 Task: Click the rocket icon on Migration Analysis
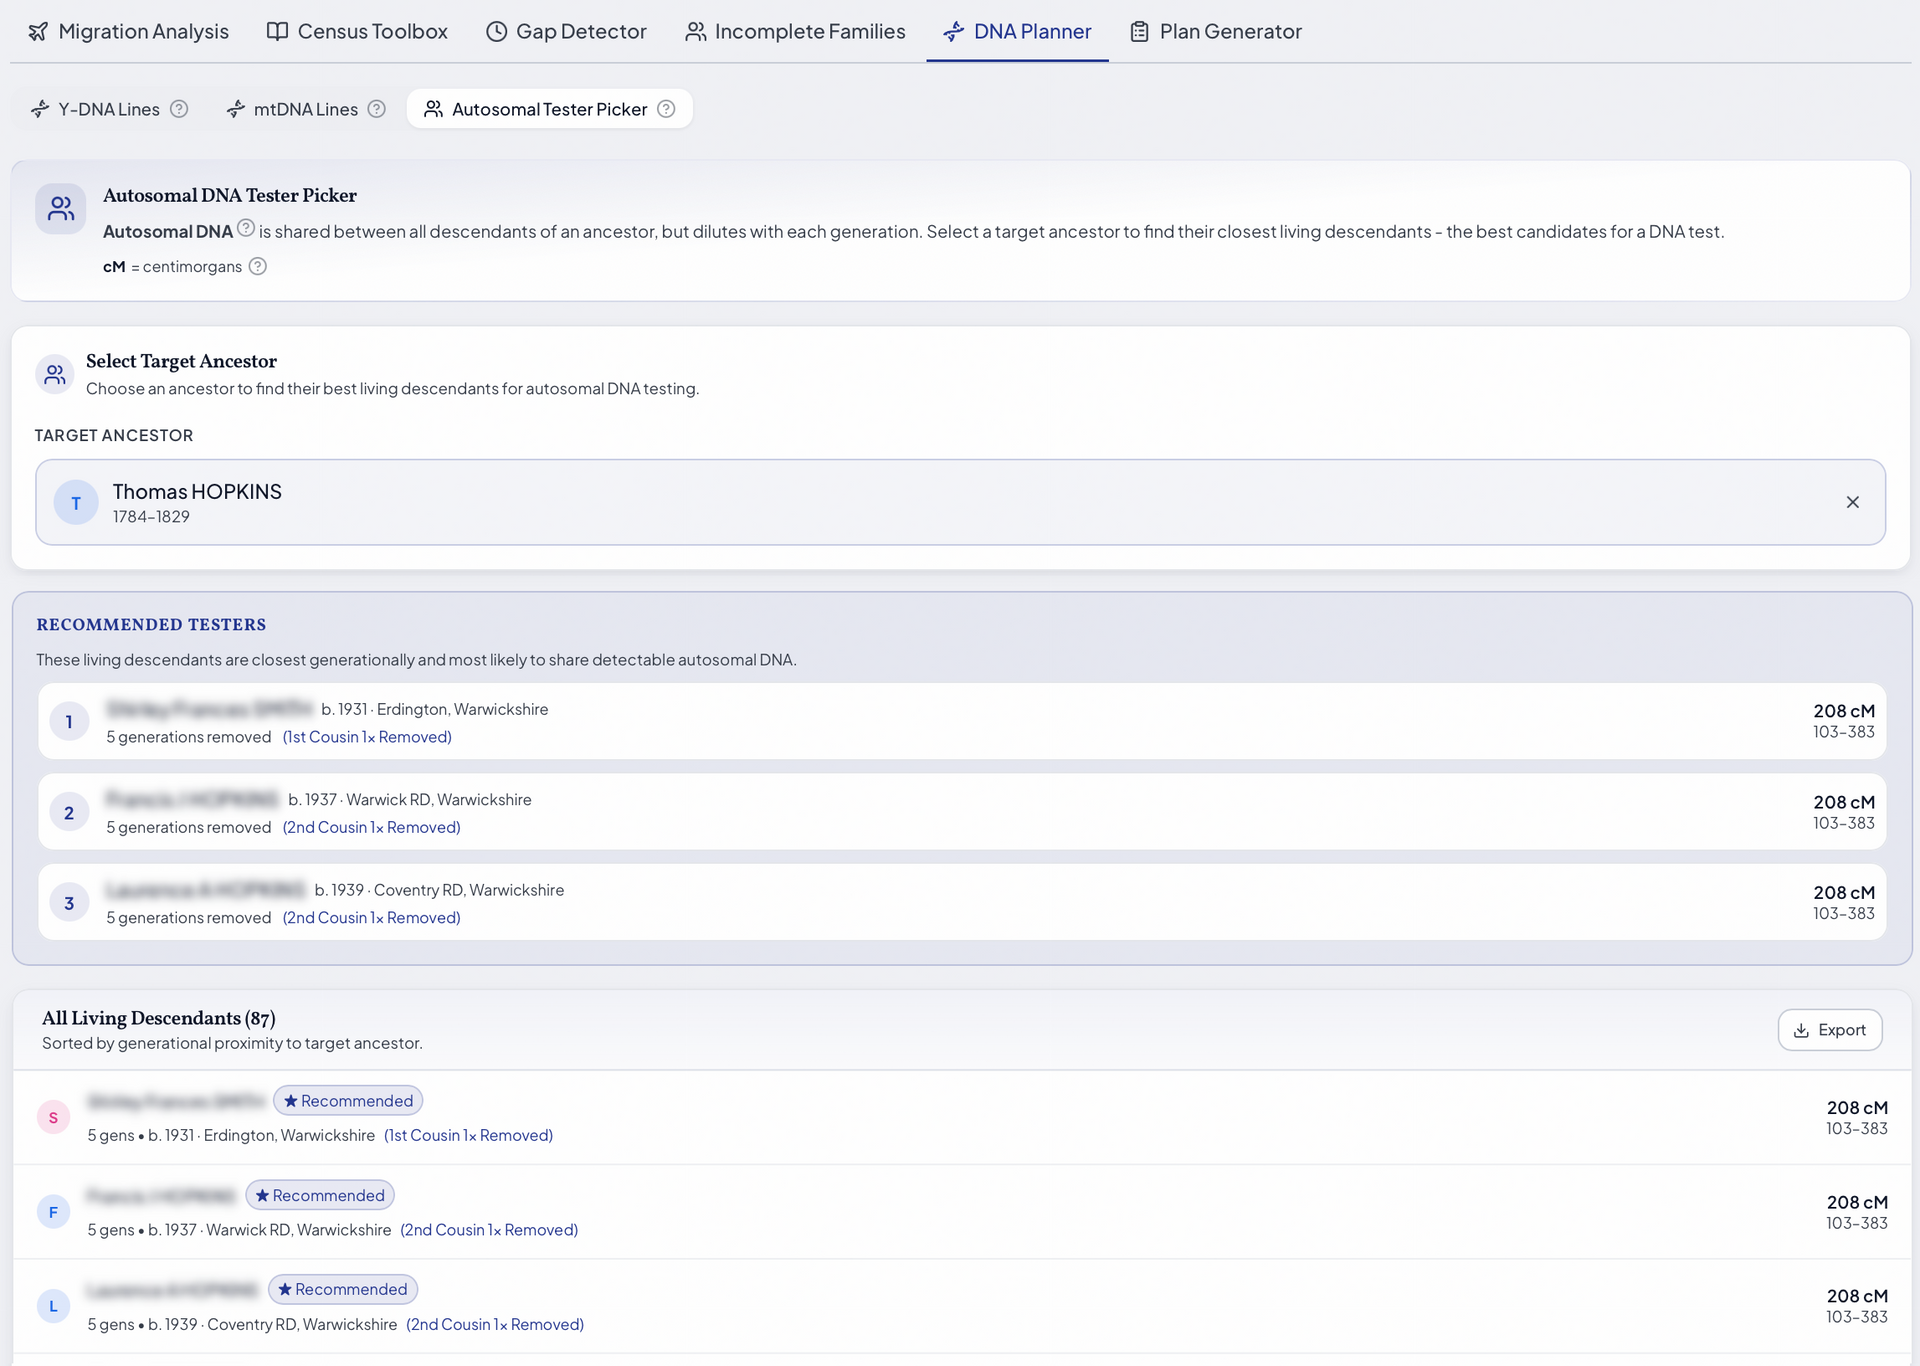pos(38,31)
